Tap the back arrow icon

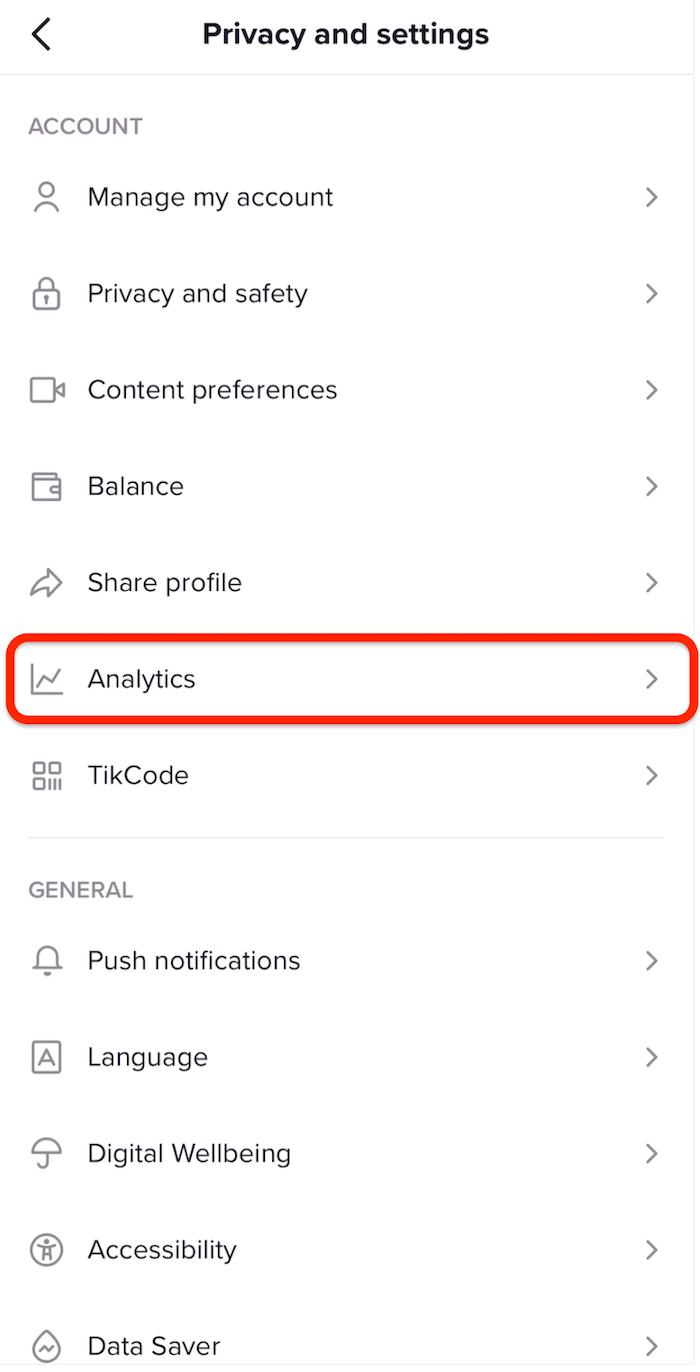point(41,35)
